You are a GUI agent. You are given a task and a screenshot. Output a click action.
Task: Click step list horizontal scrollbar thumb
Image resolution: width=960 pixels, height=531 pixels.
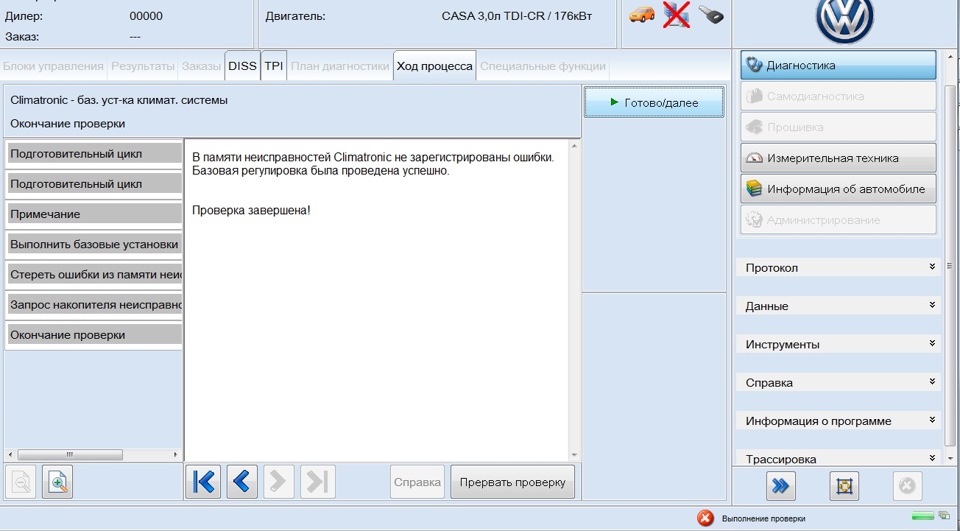tap(70, 454)
